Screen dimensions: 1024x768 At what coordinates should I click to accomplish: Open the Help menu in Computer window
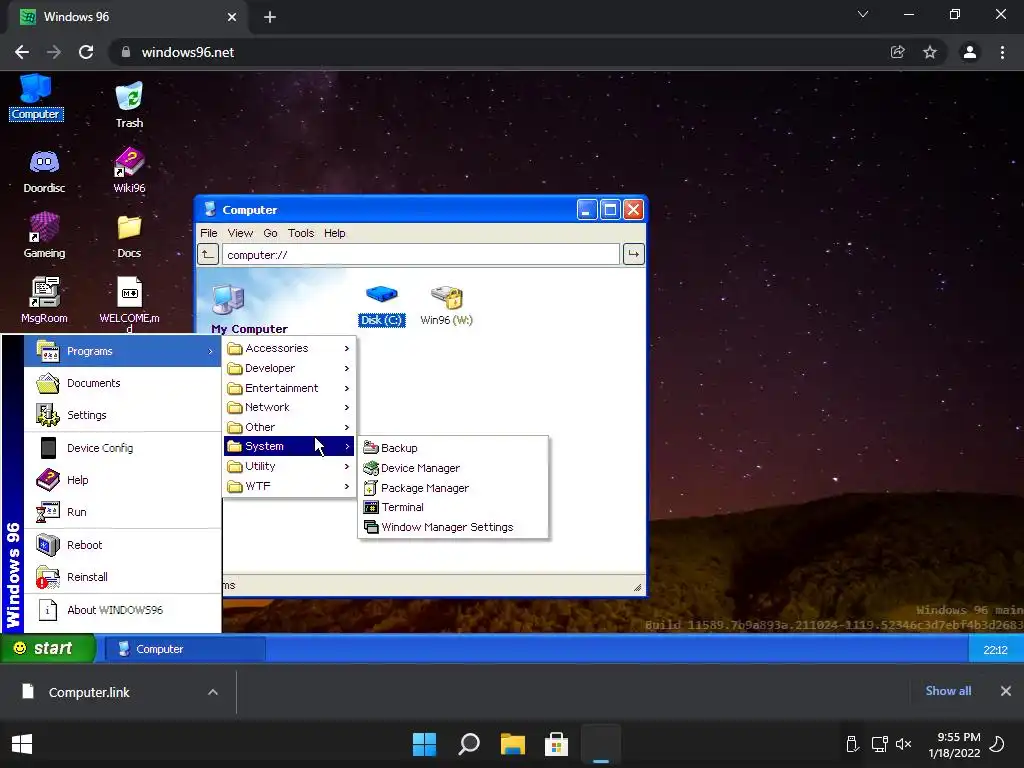pos(334,233)
